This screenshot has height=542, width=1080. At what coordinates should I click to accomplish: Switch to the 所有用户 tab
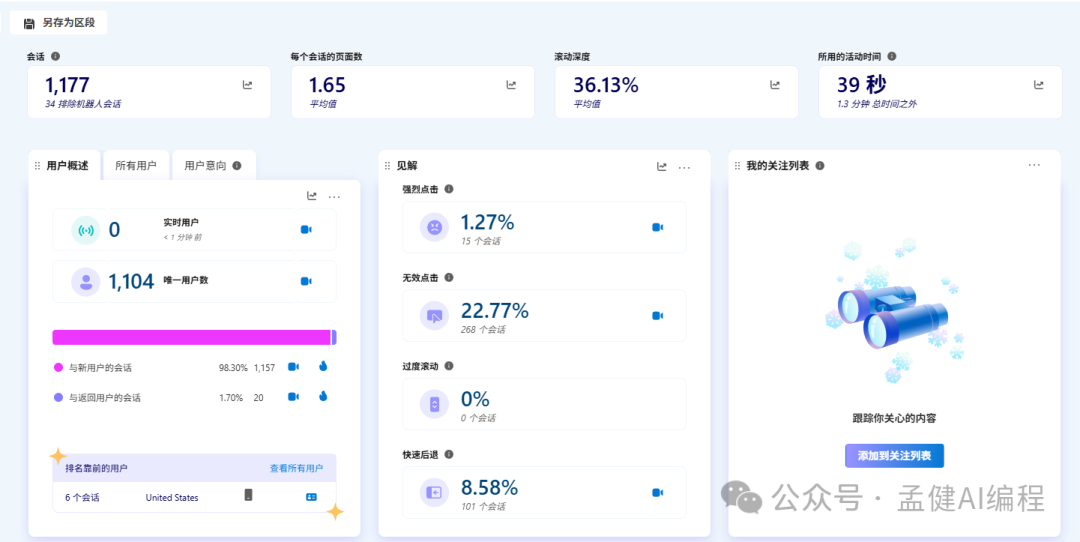click(136, 166)
